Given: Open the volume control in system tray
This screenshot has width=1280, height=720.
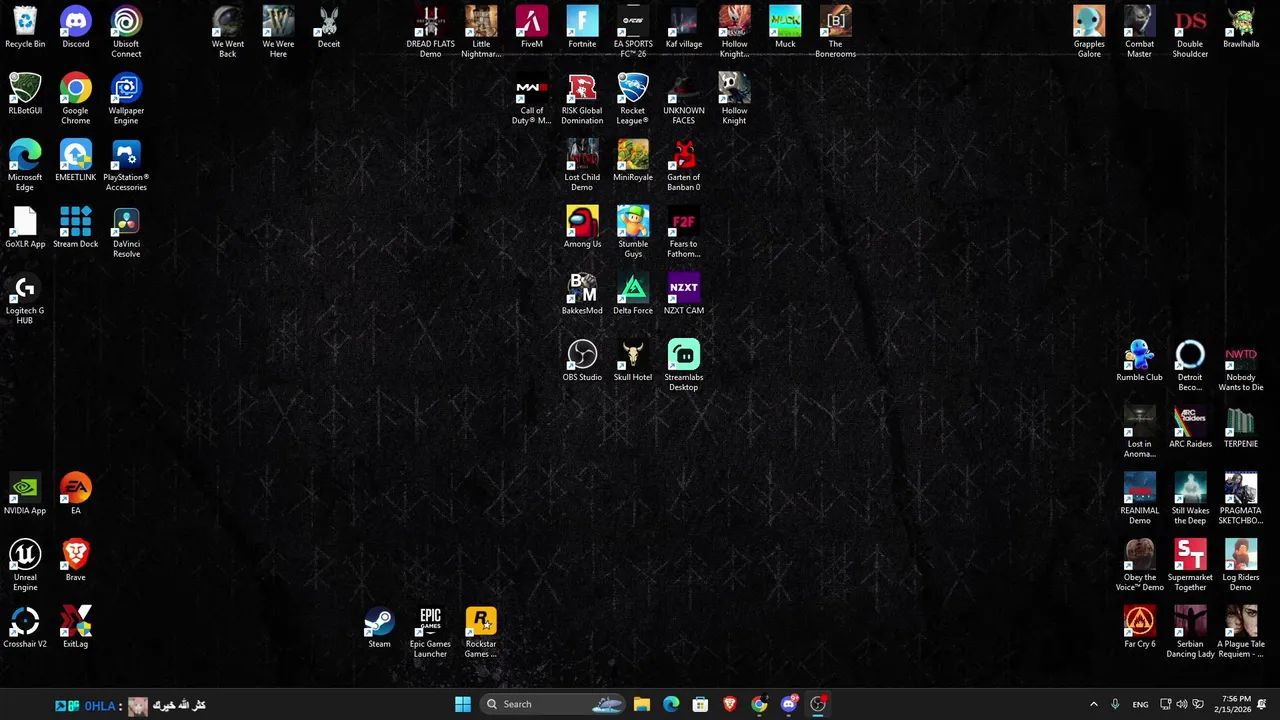Looking at the screenshot, I should (1182, 704).
